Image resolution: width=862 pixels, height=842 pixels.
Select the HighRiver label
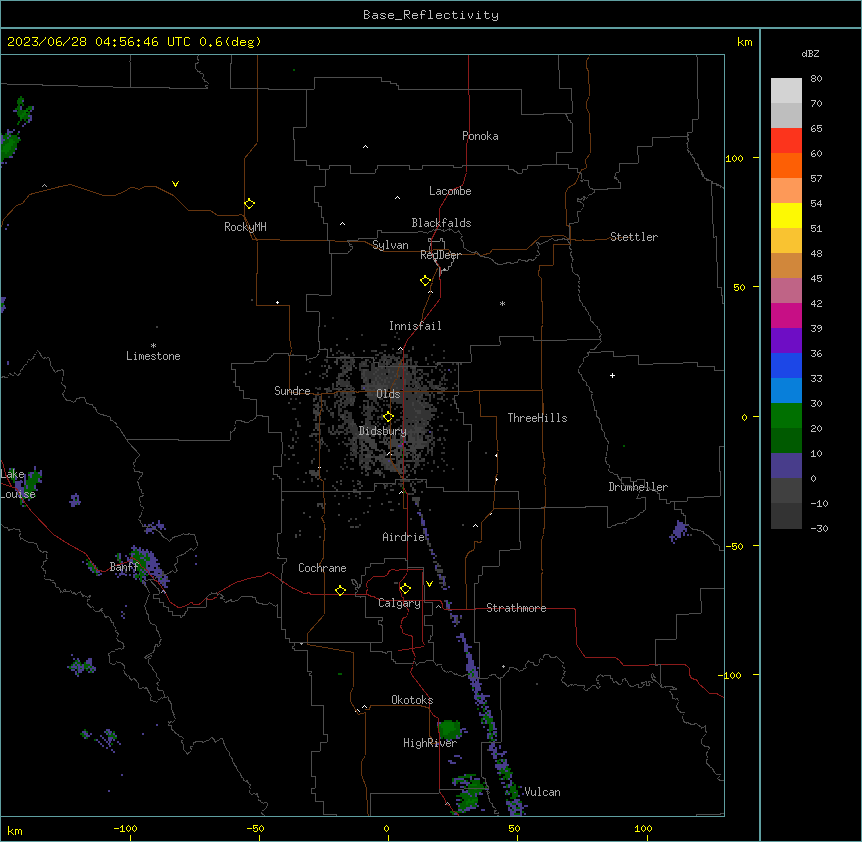click(430, 743)
